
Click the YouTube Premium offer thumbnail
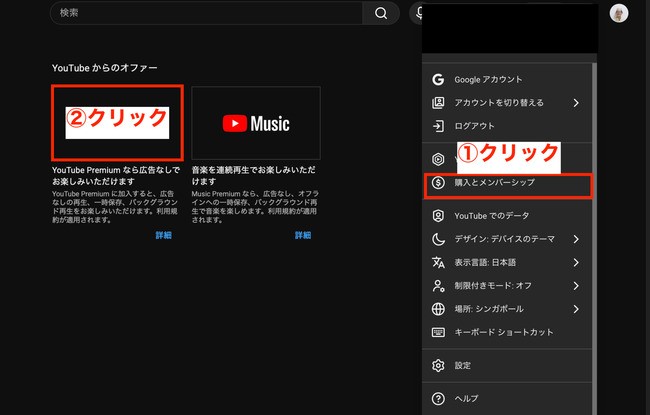(117, 123)
